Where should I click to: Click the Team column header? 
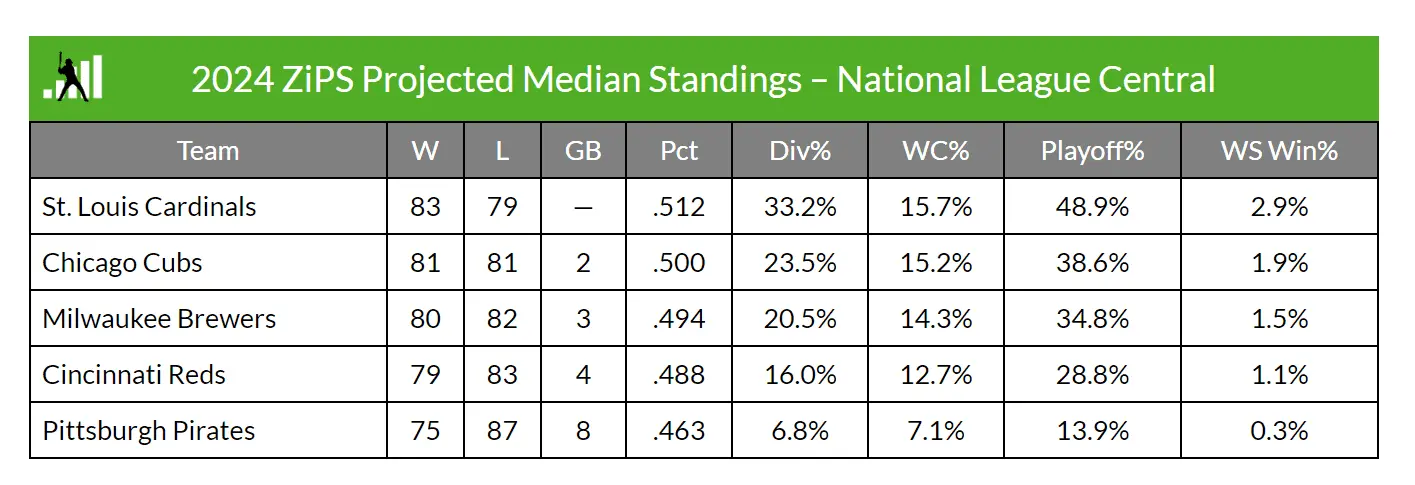click(x=208, y=150)
